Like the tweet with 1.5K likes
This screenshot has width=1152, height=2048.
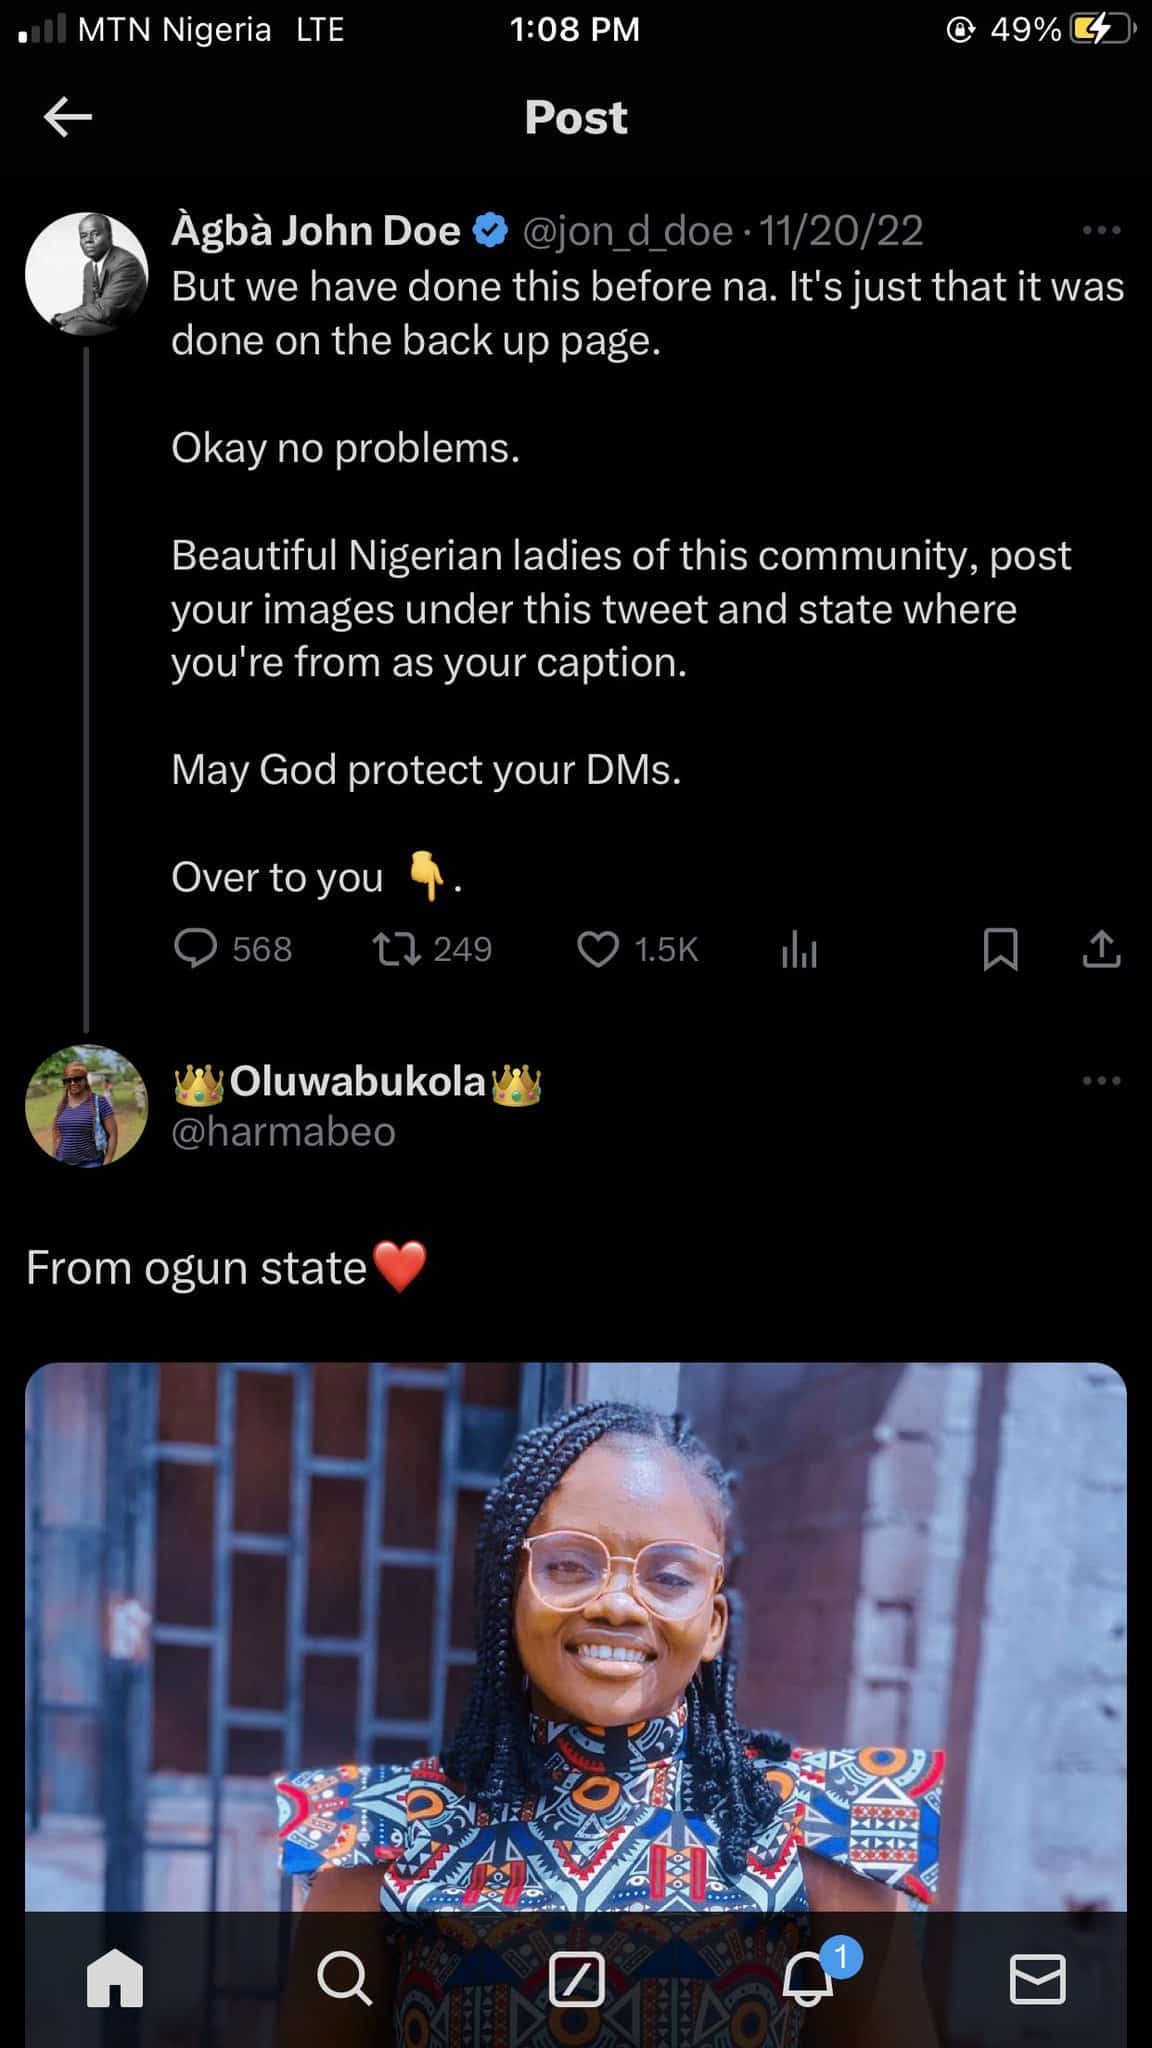tap(598, 948)
